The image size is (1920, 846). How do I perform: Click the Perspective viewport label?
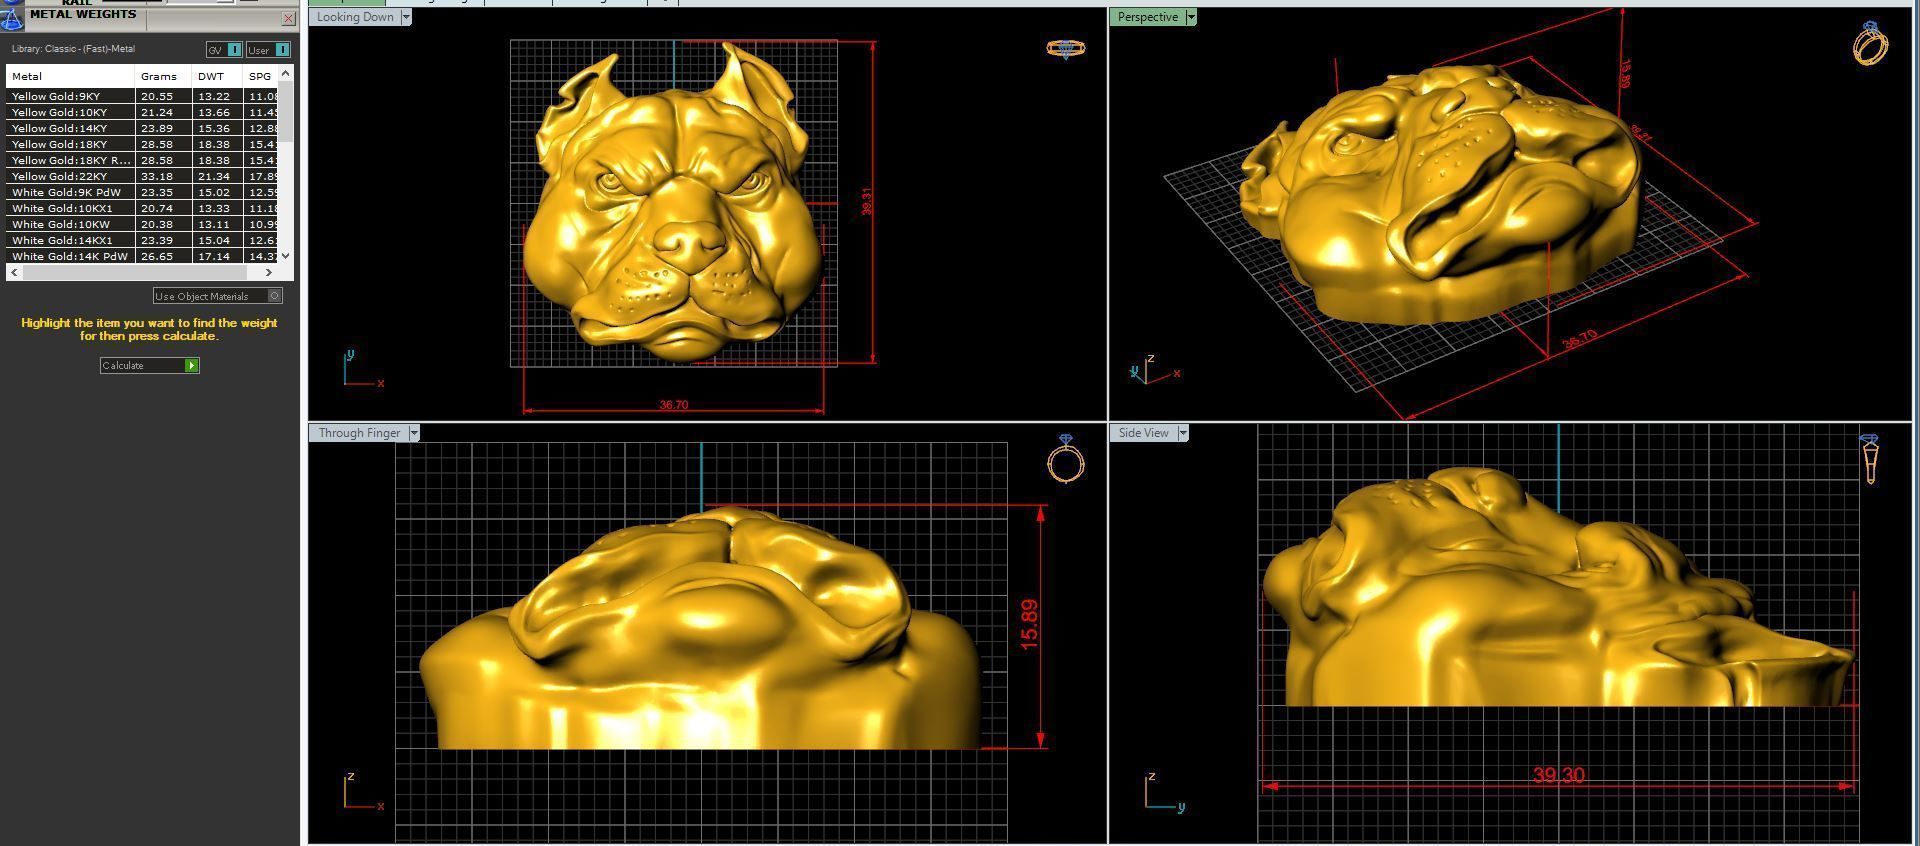(x=1147, y=17)
